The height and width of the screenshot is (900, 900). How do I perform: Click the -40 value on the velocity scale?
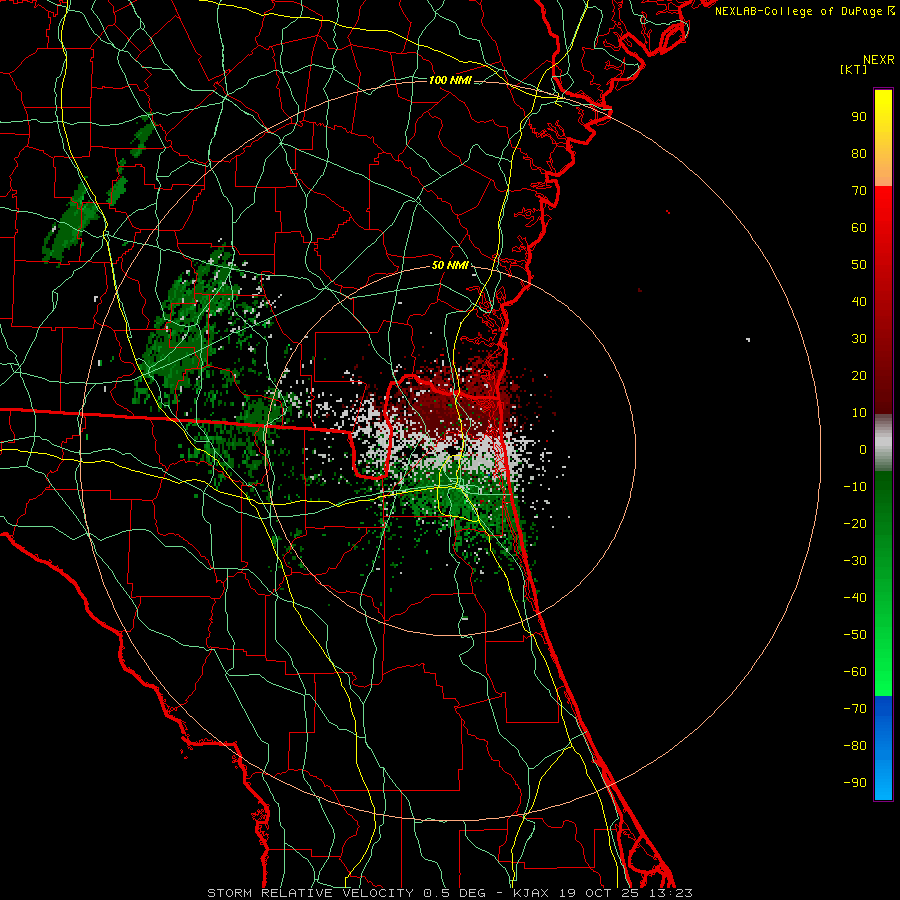(x=855, y=598)
